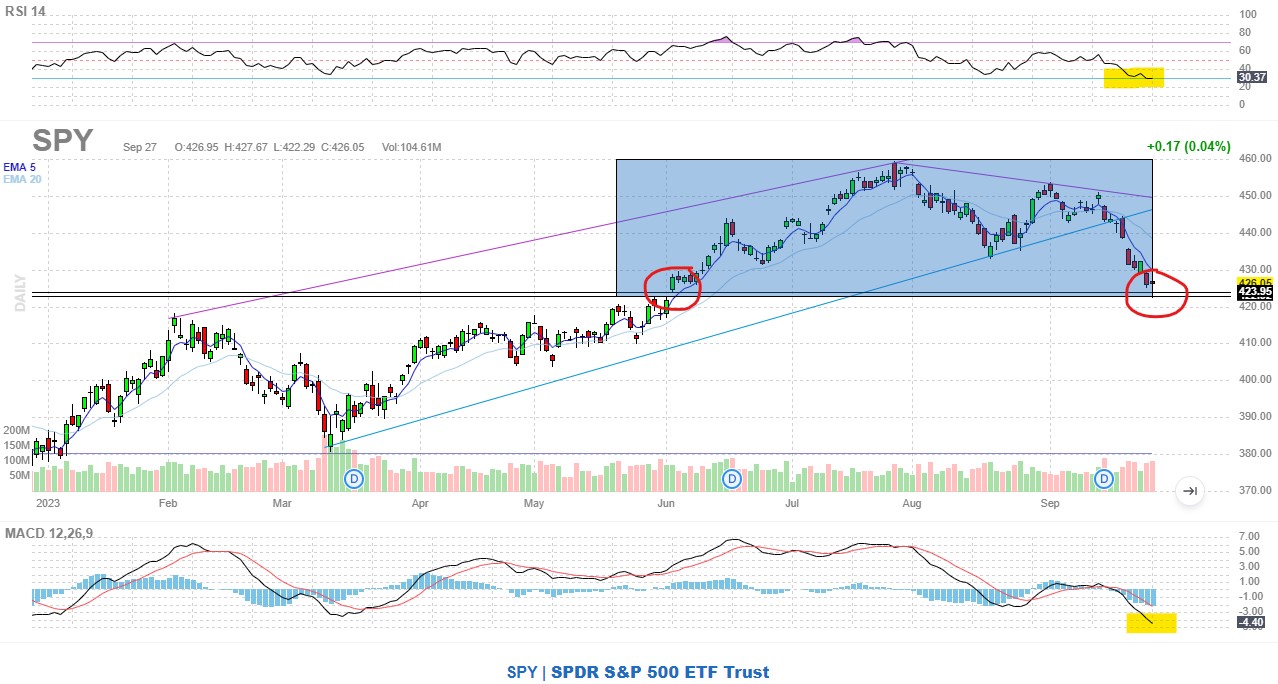Click the SPY | SPDR S&P 500 ETF Trust title
The width and height of the screenshot is (1278, 684).
pos(638,672)
